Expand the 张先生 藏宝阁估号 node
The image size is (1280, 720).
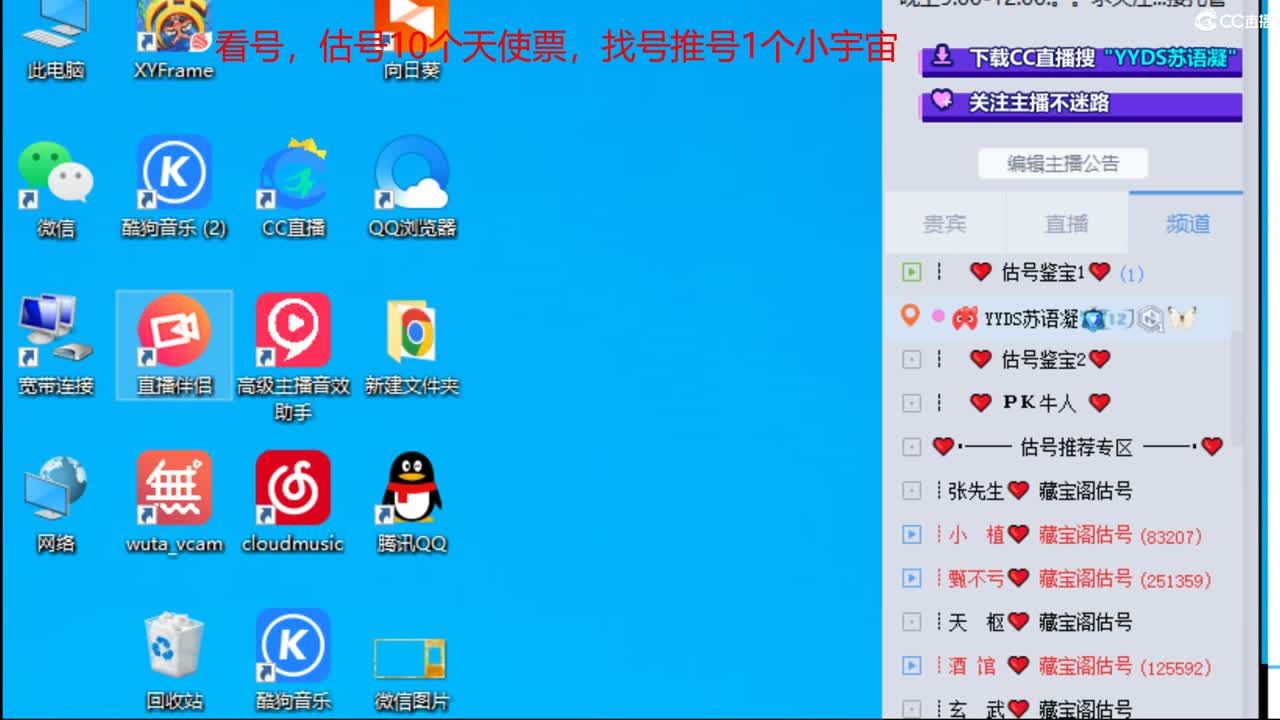[911, 491]
